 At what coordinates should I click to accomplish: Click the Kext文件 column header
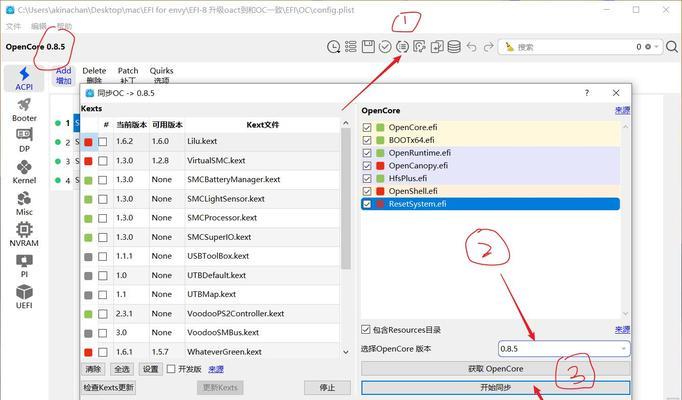[x=262, y=125]
